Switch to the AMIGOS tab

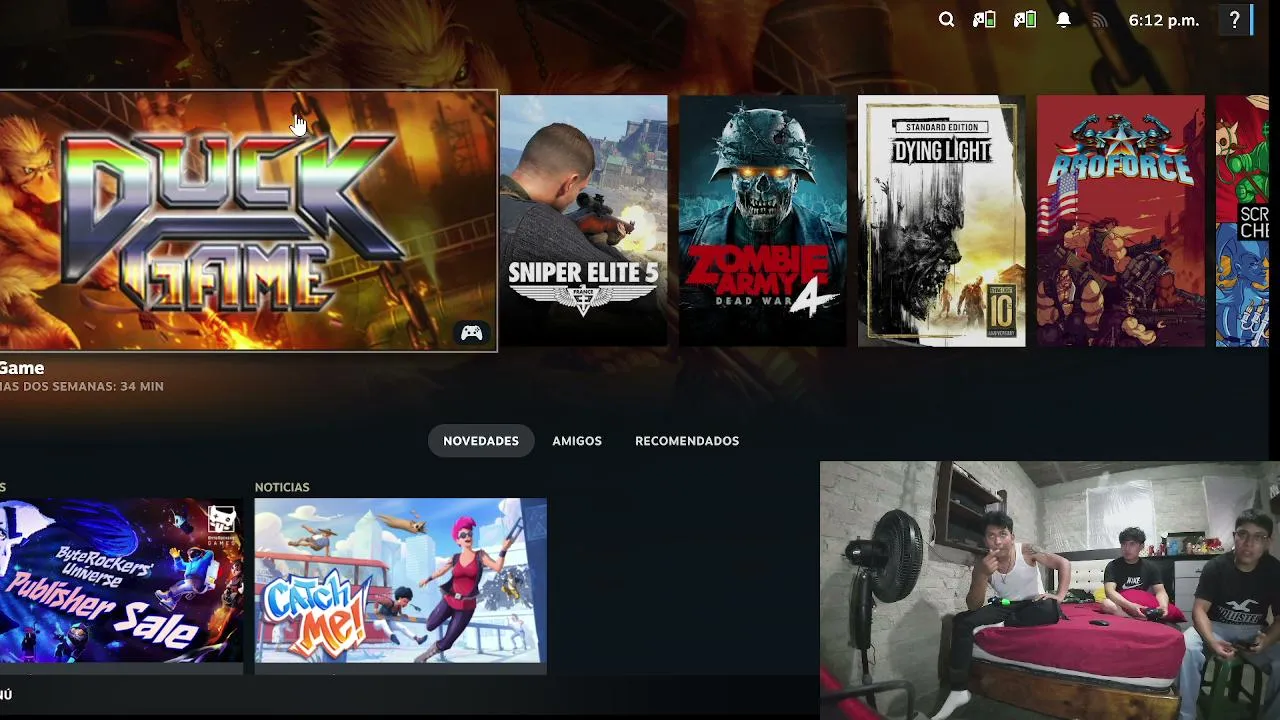pos(577,441)
